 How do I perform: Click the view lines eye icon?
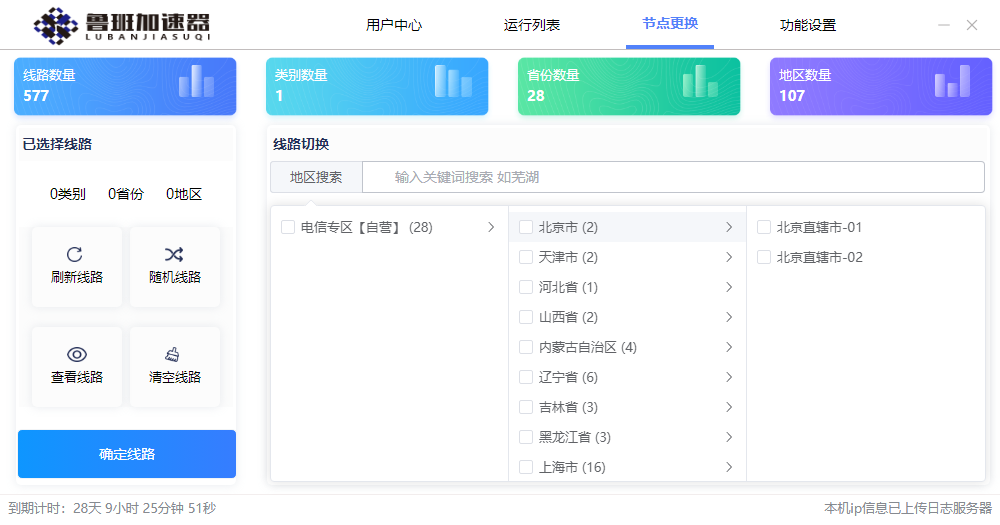(x=77, y=354)
